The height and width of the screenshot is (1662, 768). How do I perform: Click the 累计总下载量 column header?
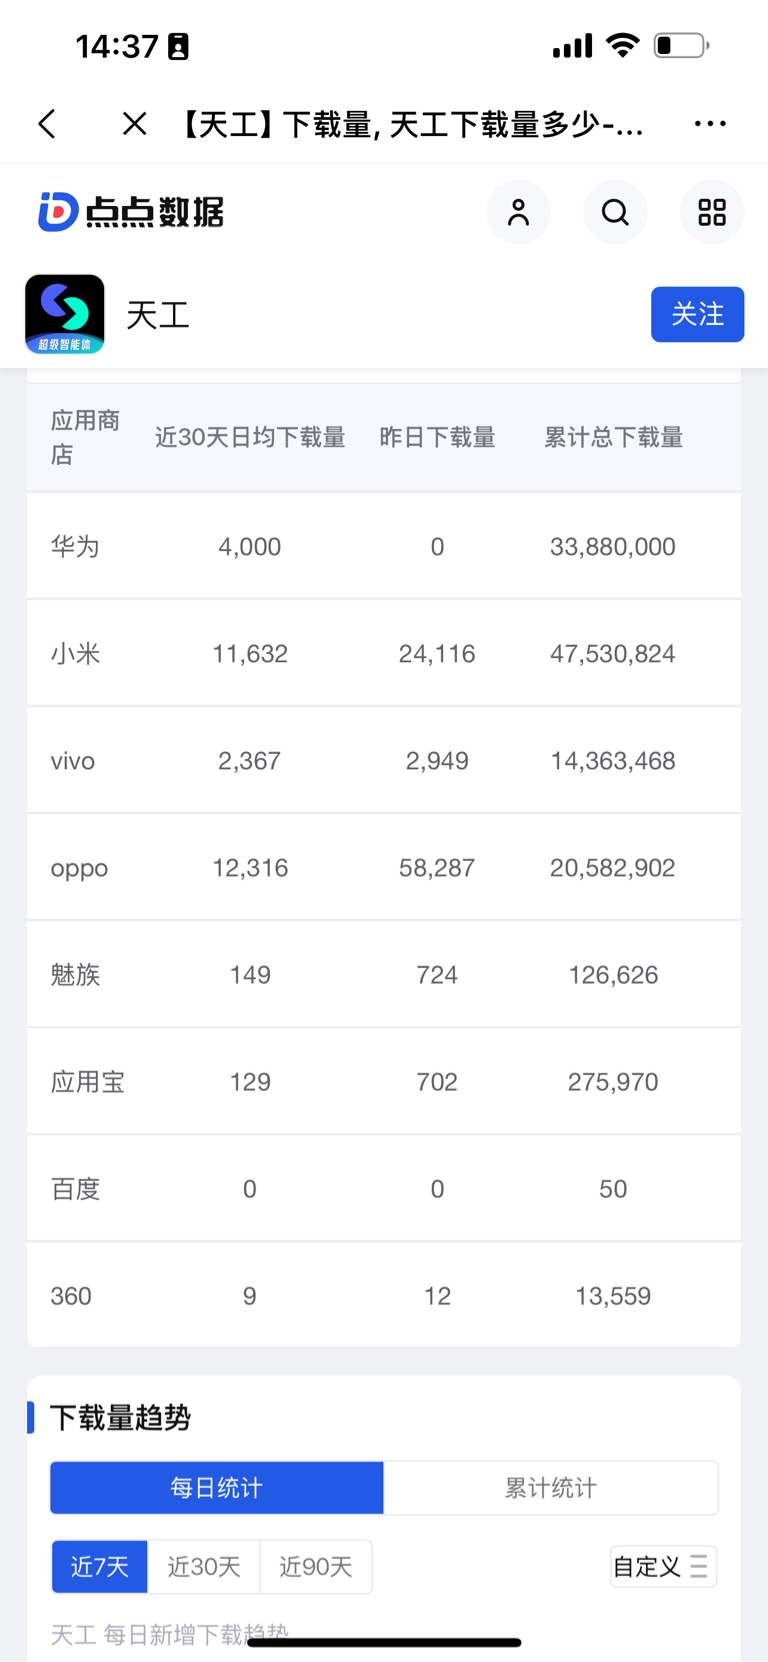613,438
